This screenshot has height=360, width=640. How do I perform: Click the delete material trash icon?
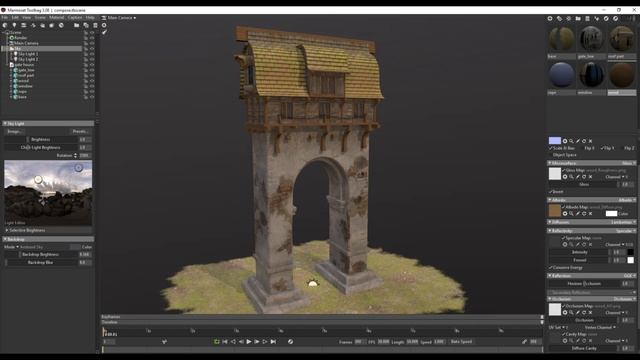[x=587, y=18]
